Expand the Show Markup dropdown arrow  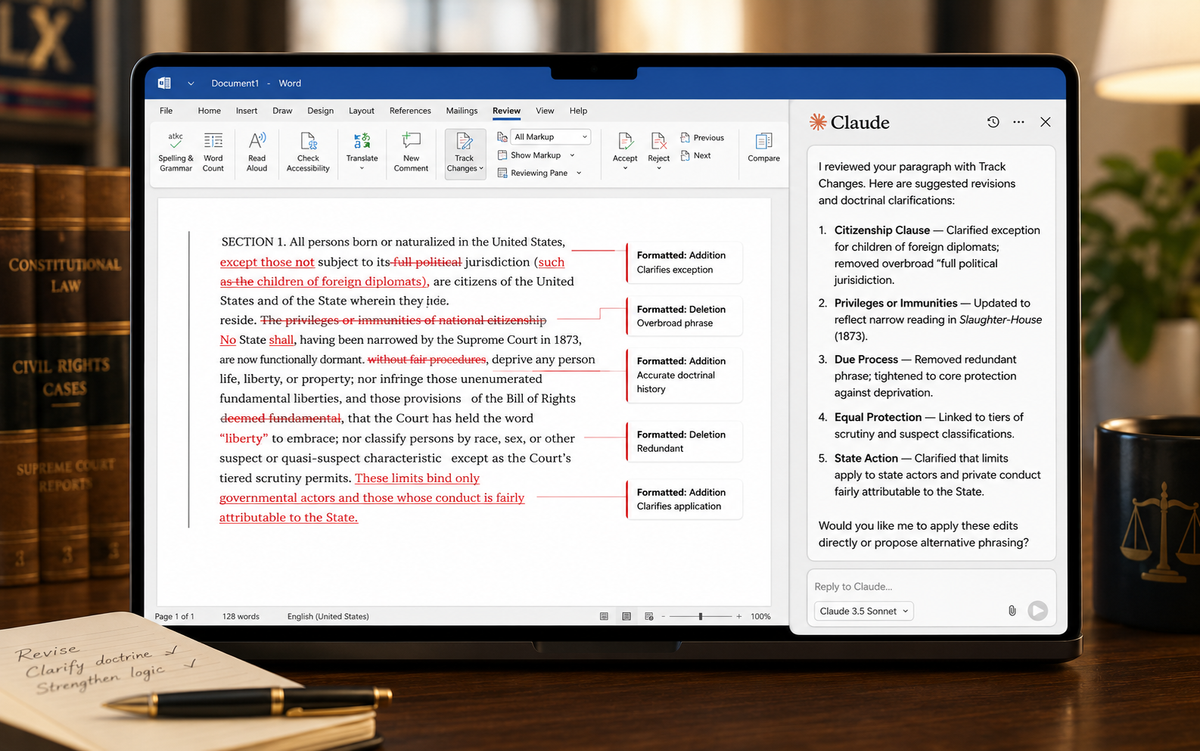coord(572,155)
